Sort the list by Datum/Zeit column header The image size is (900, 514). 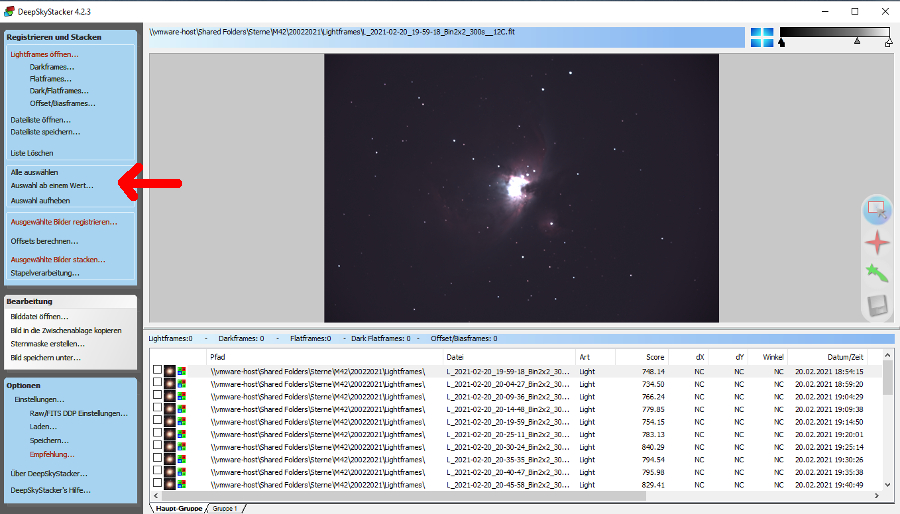point(844,356)
